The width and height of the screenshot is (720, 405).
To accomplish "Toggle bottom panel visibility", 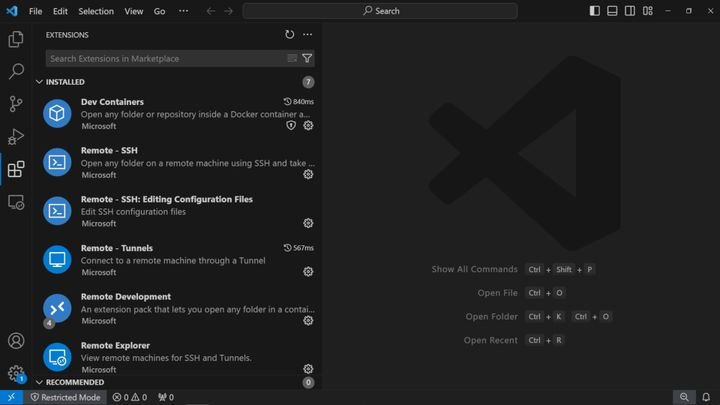I will (612, 11).
